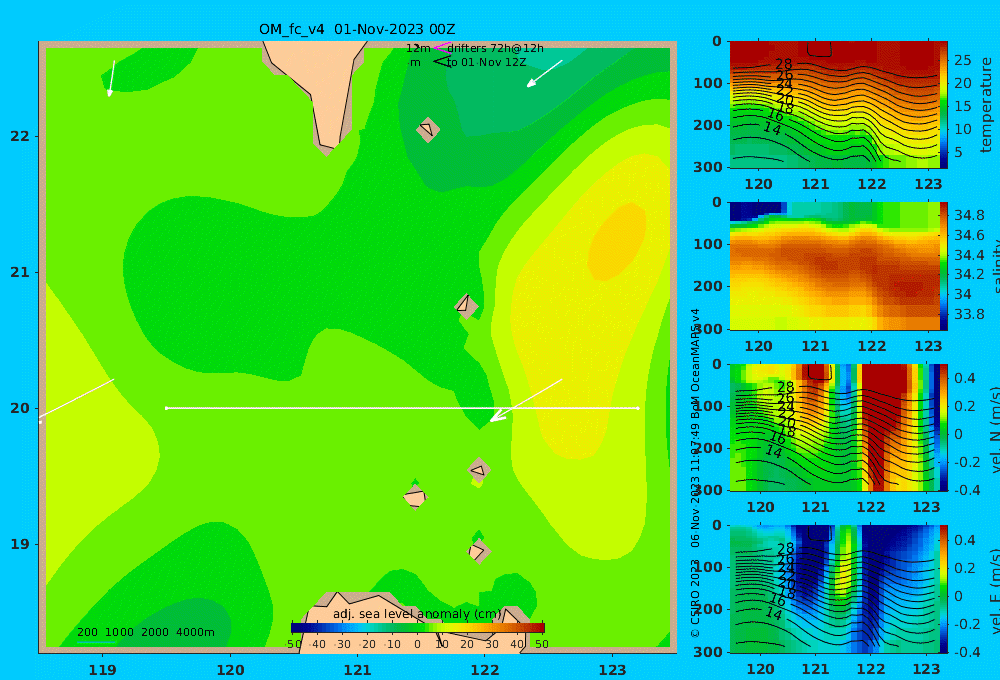Click the map longitude tick label 123
The width and height of the screenshot is (1000, 680).
612,670
